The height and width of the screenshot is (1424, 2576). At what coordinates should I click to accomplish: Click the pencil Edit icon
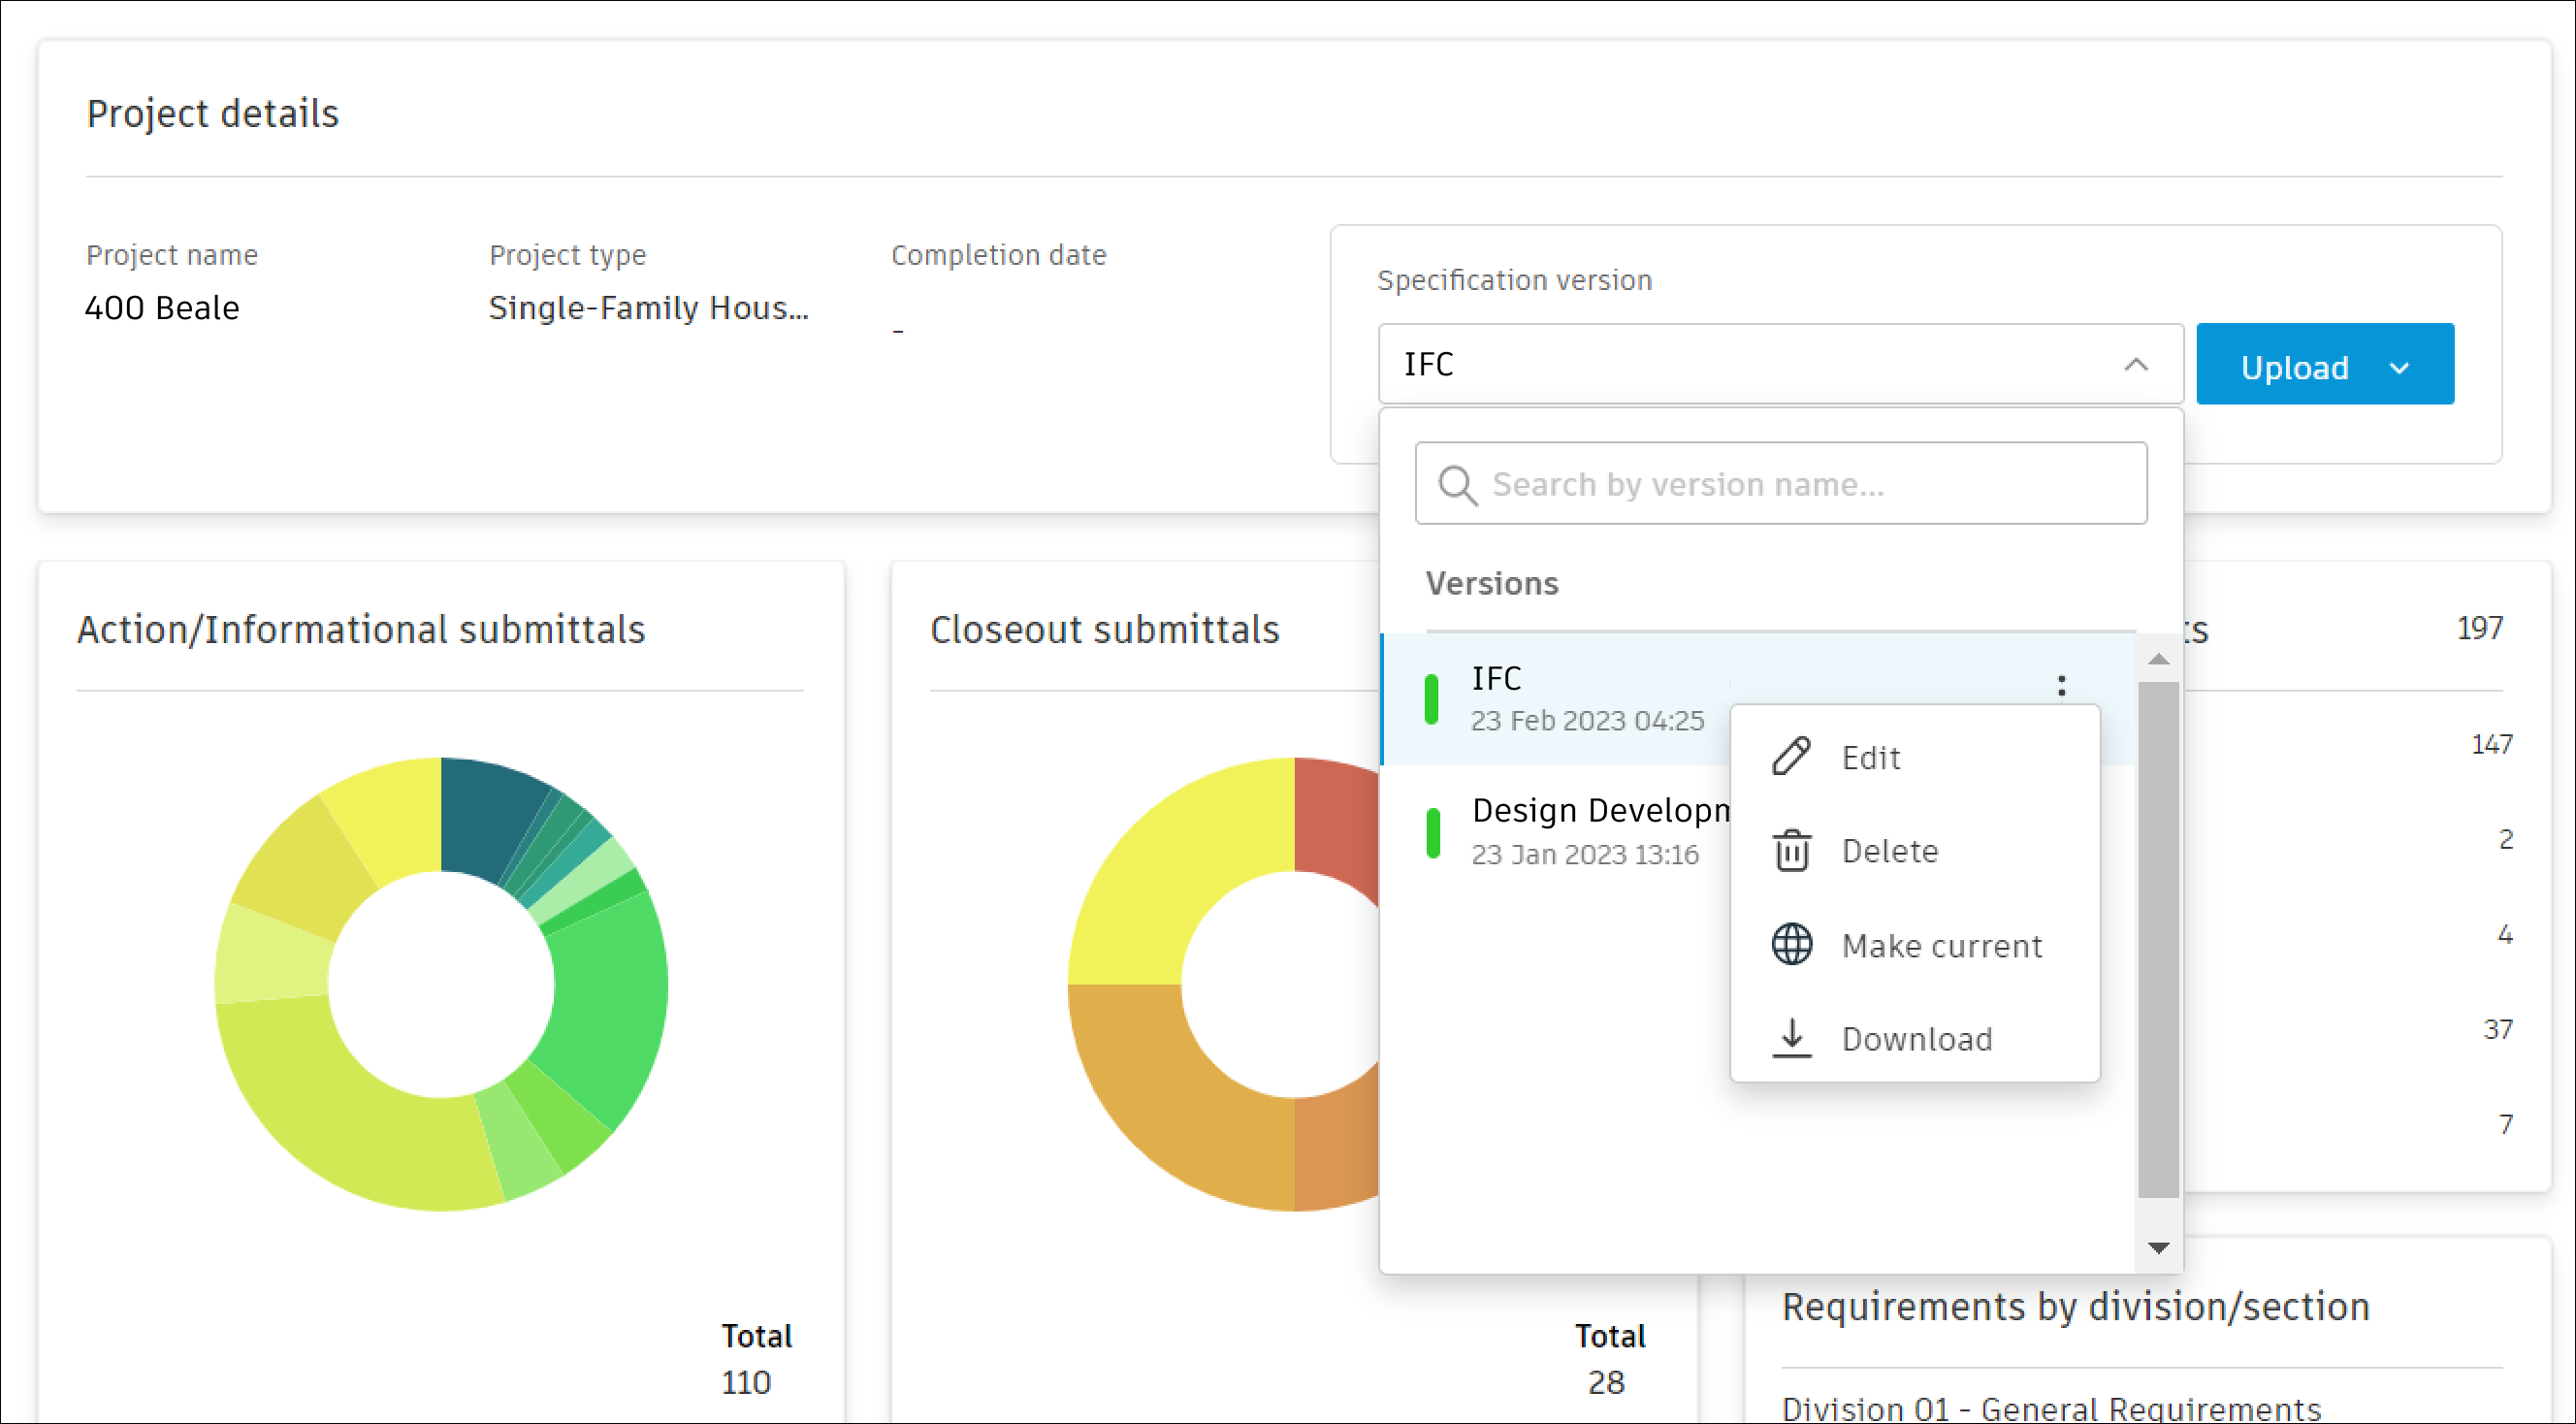click(1791, 756)
